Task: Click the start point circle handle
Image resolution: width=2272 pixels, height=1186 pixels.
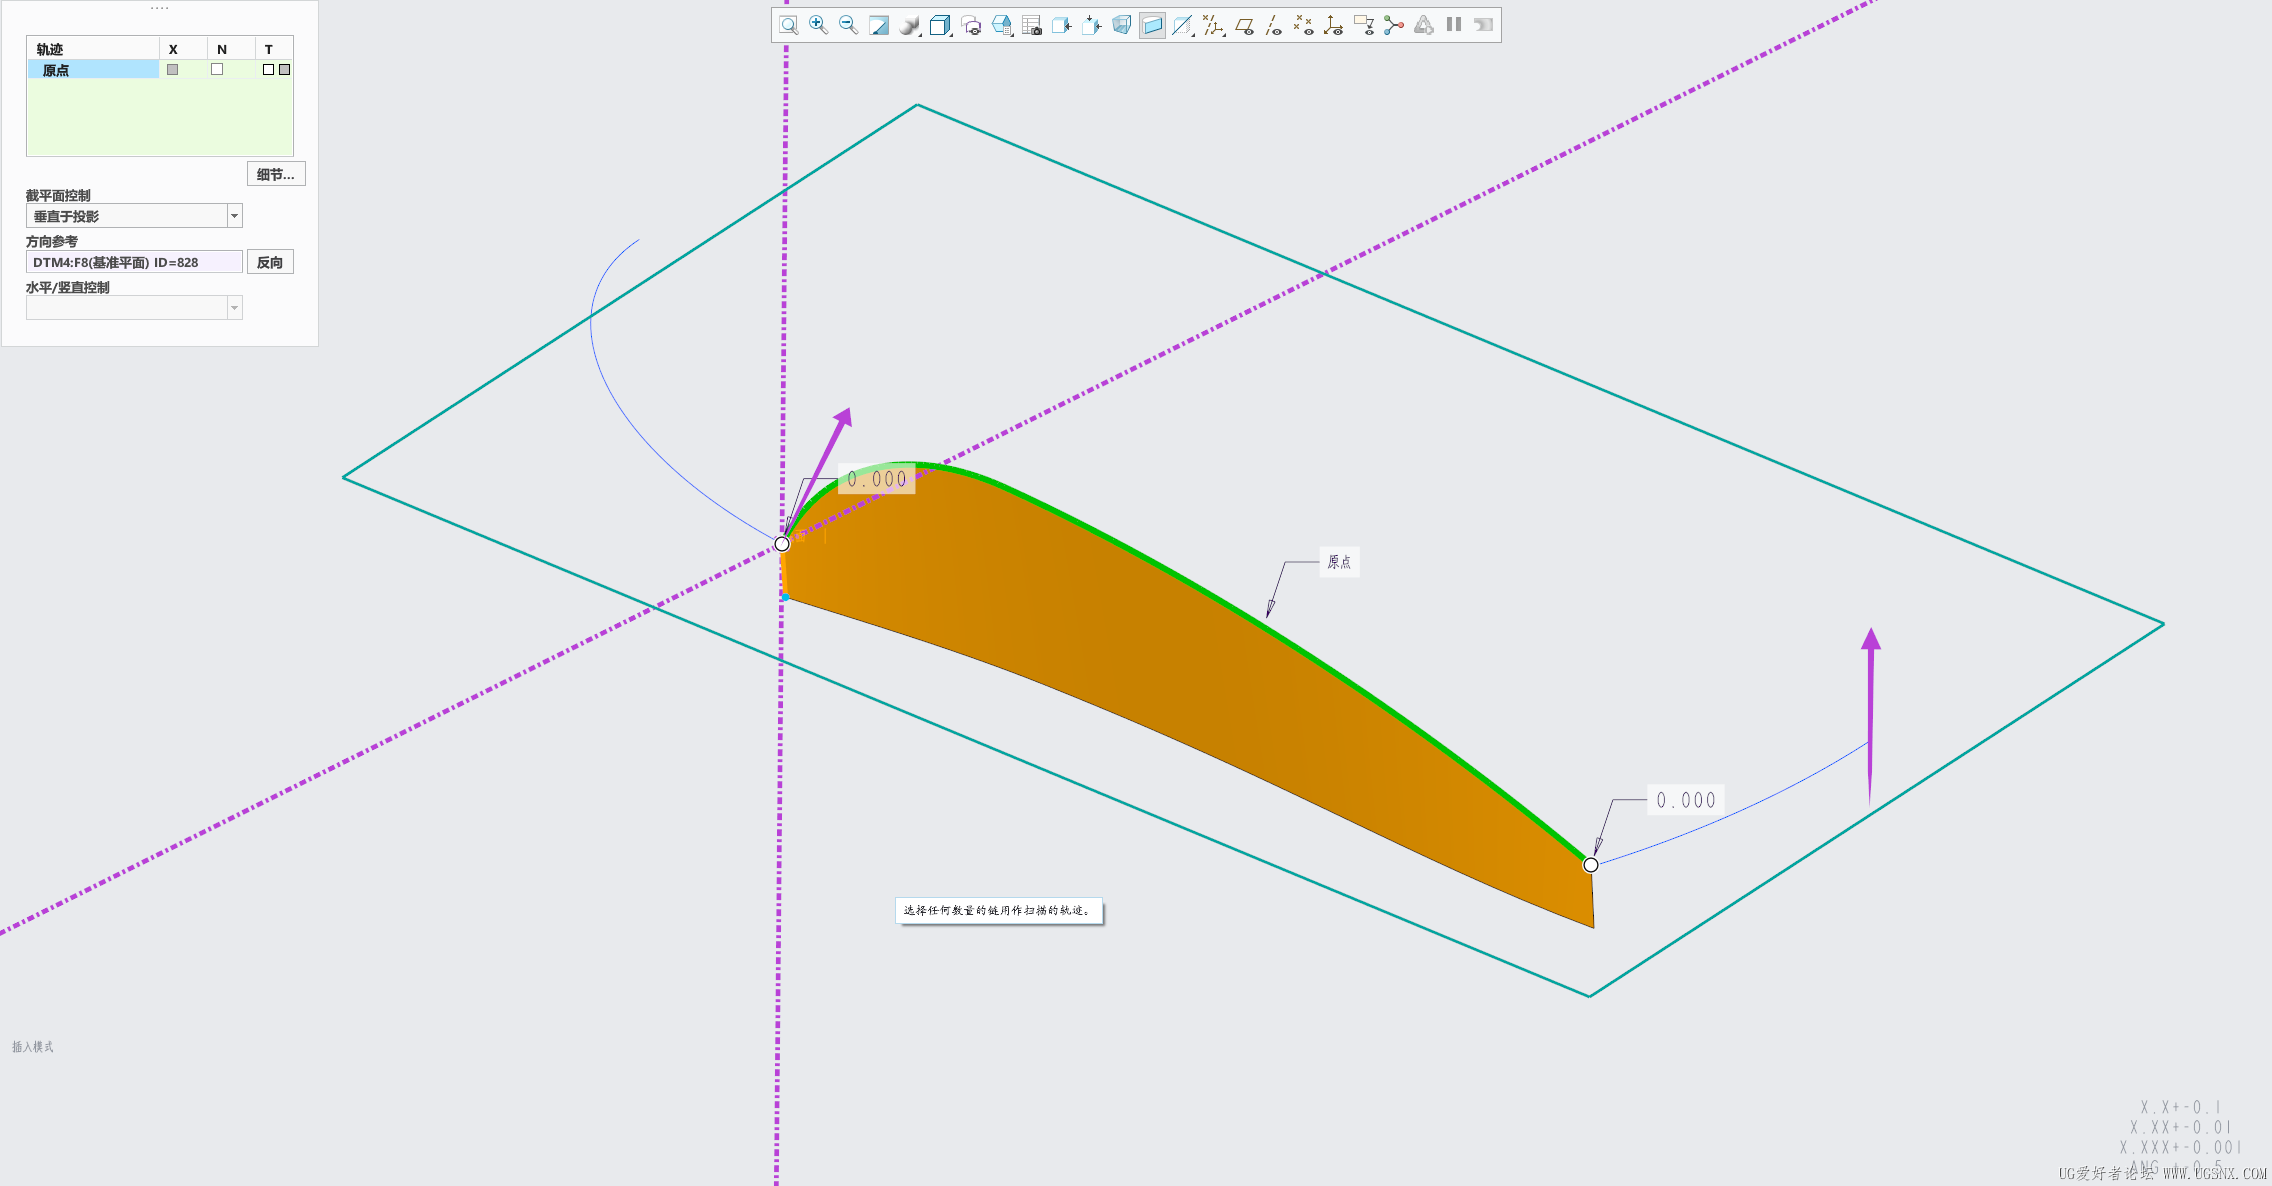Action: pos(782,544)
